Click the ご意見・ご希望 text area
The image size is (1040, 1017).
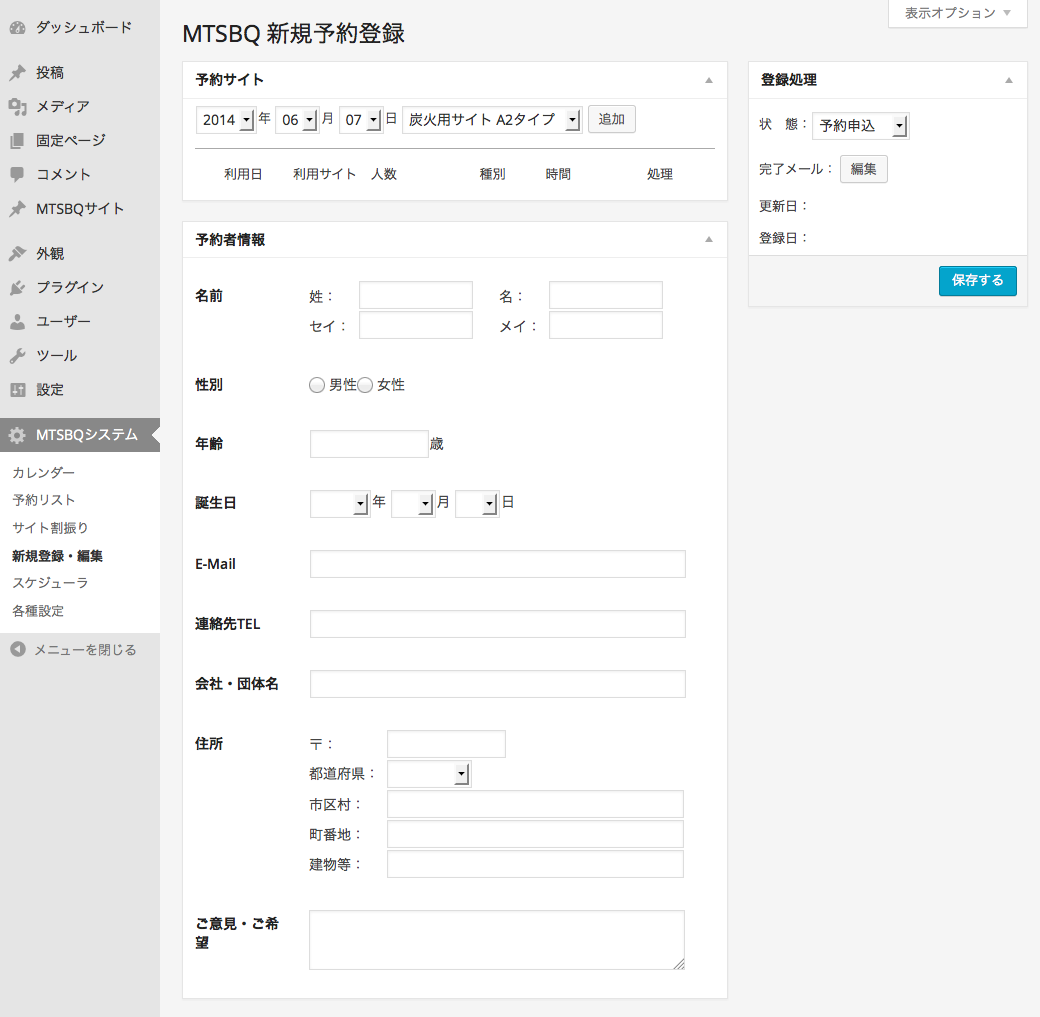click(x=497, y=940)
